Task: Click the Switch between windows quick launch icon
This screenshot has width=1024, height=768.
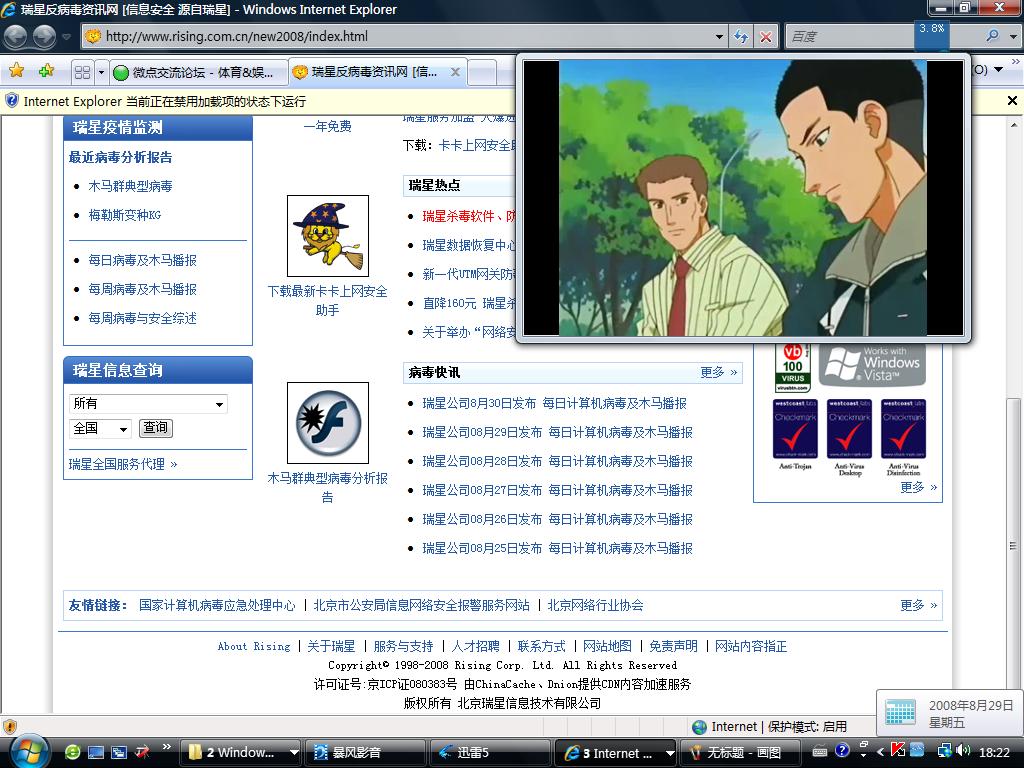Action: click(119, 752)
